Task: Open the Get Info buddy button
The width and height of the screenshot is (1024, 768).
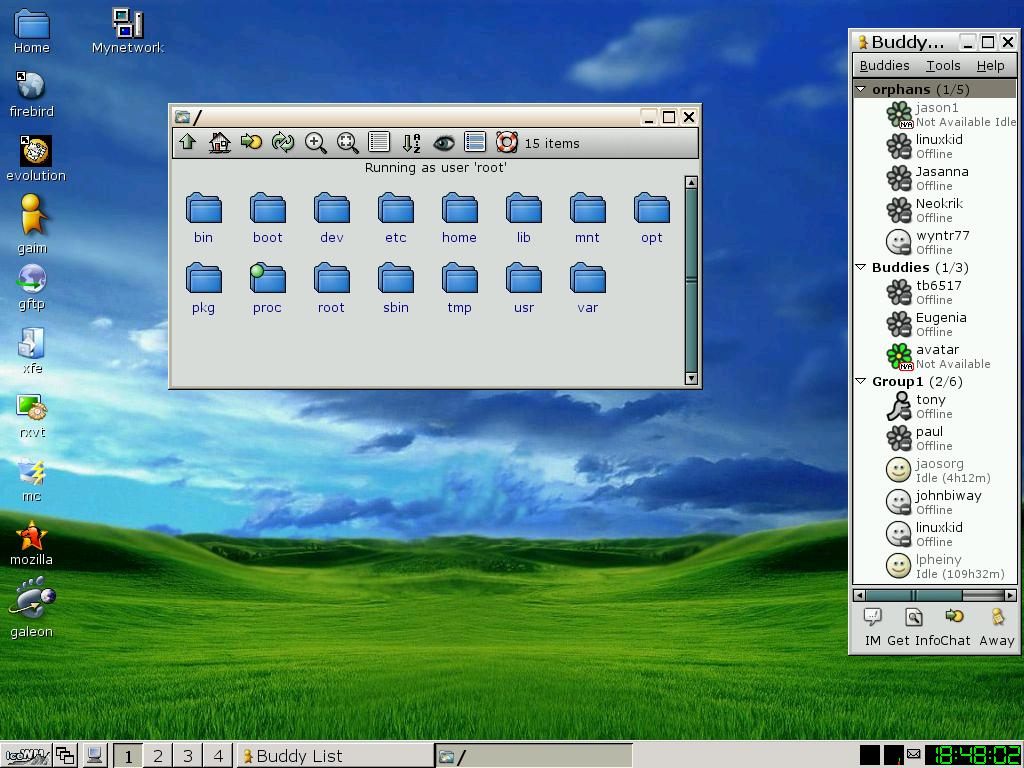Action: tap(912, 627)
